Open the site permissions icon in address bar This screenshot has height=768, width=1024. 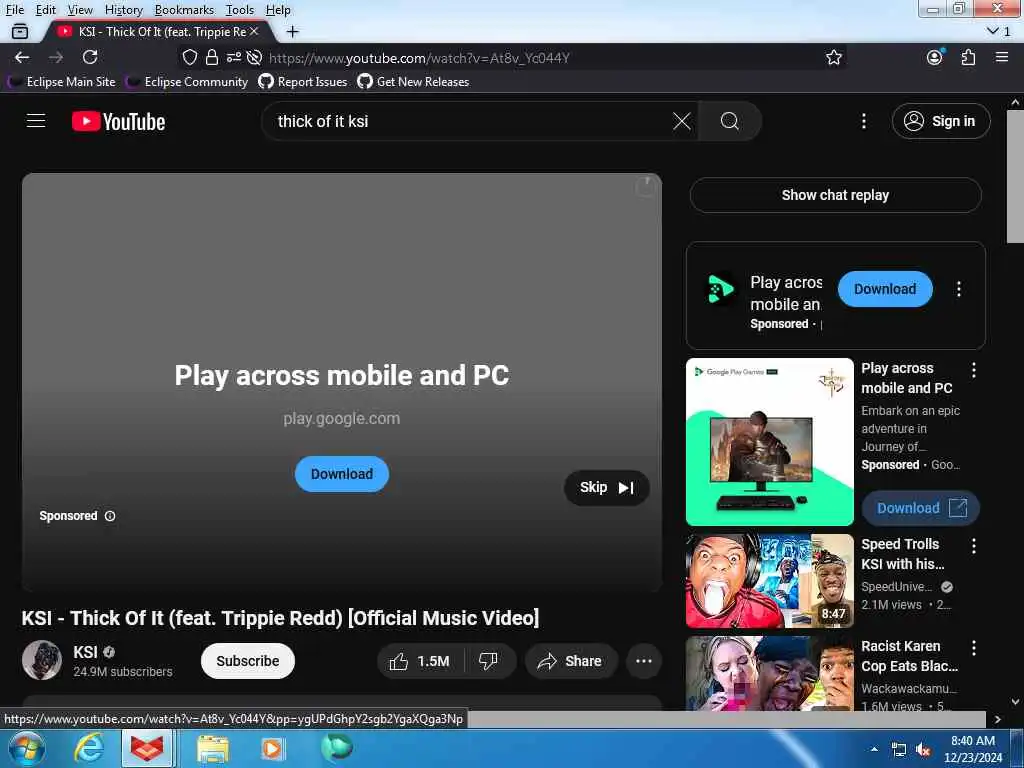(234, 57)
